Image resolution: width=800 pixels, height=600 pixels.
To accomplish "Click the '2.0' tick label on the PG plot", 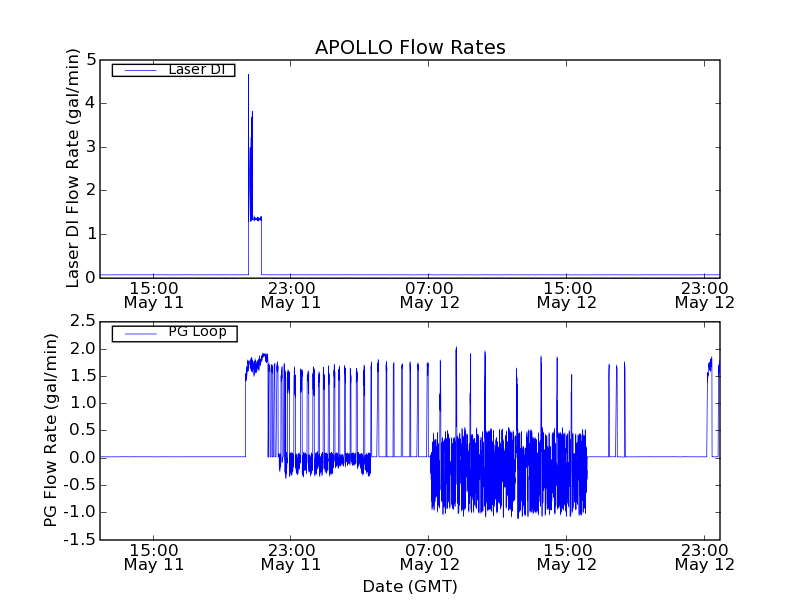I will 83,349.
